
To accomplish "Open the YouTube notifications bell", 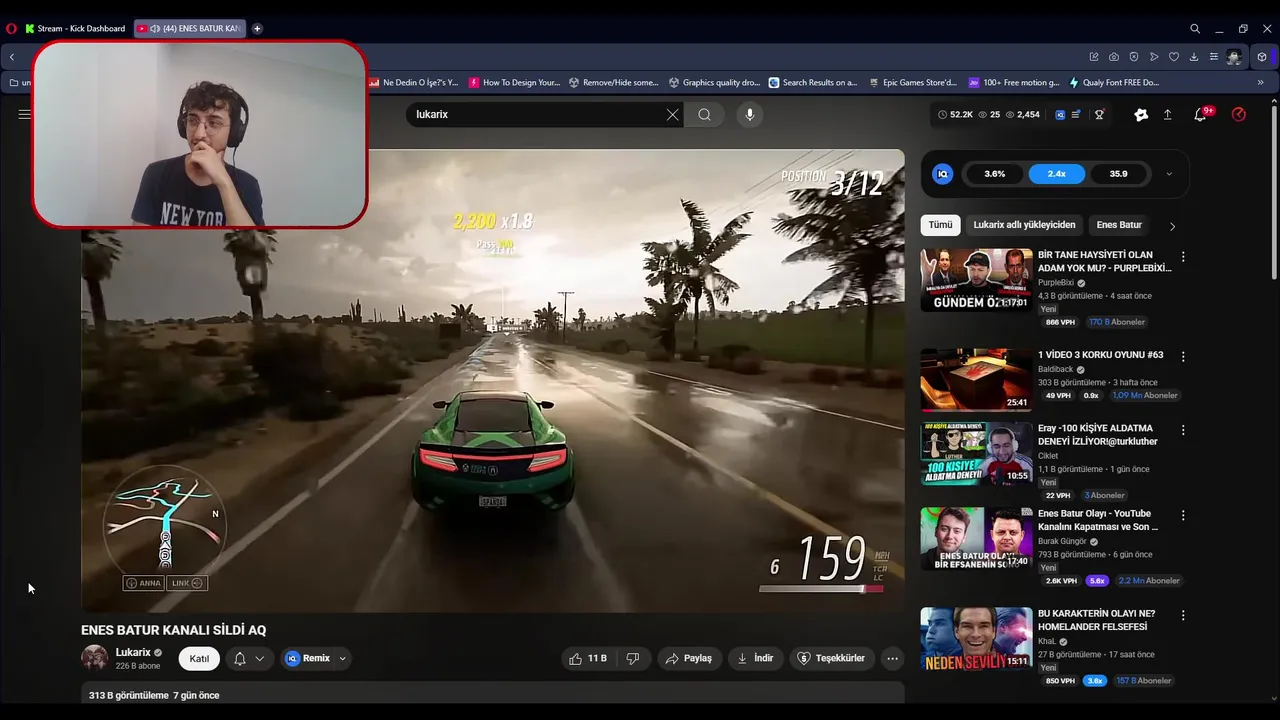I will 1200,114.
